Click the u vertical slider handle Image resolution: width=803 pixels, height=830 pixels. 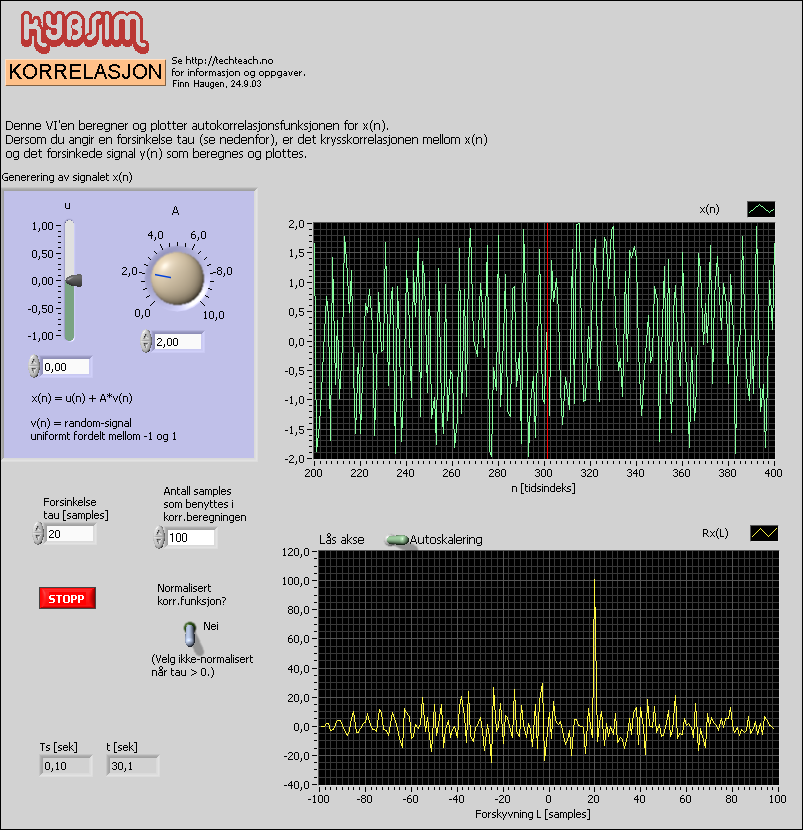(x=73, y=282)
